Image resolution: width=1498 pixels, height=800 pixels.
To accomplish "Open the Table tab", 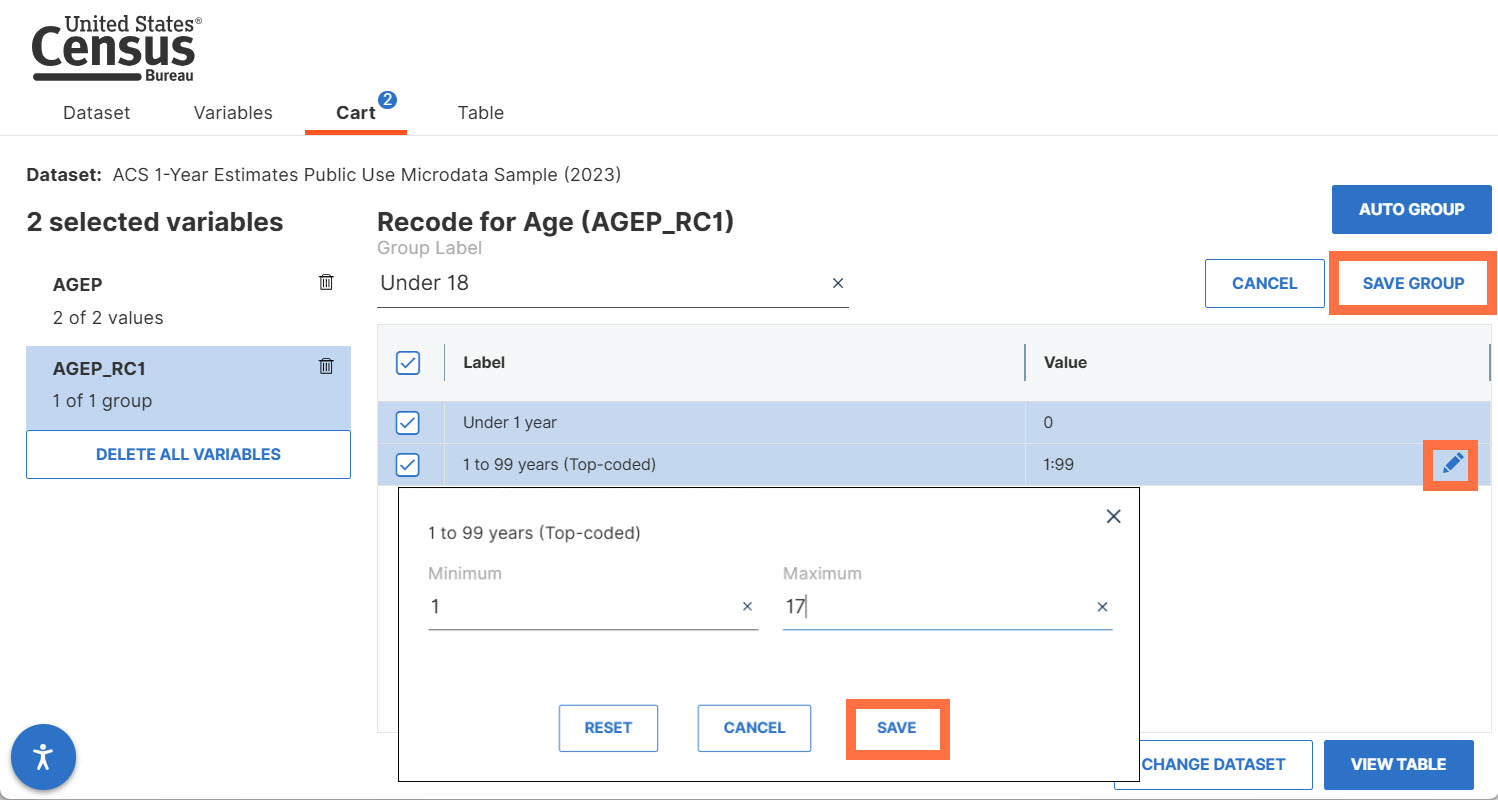I will pos(480,113).
